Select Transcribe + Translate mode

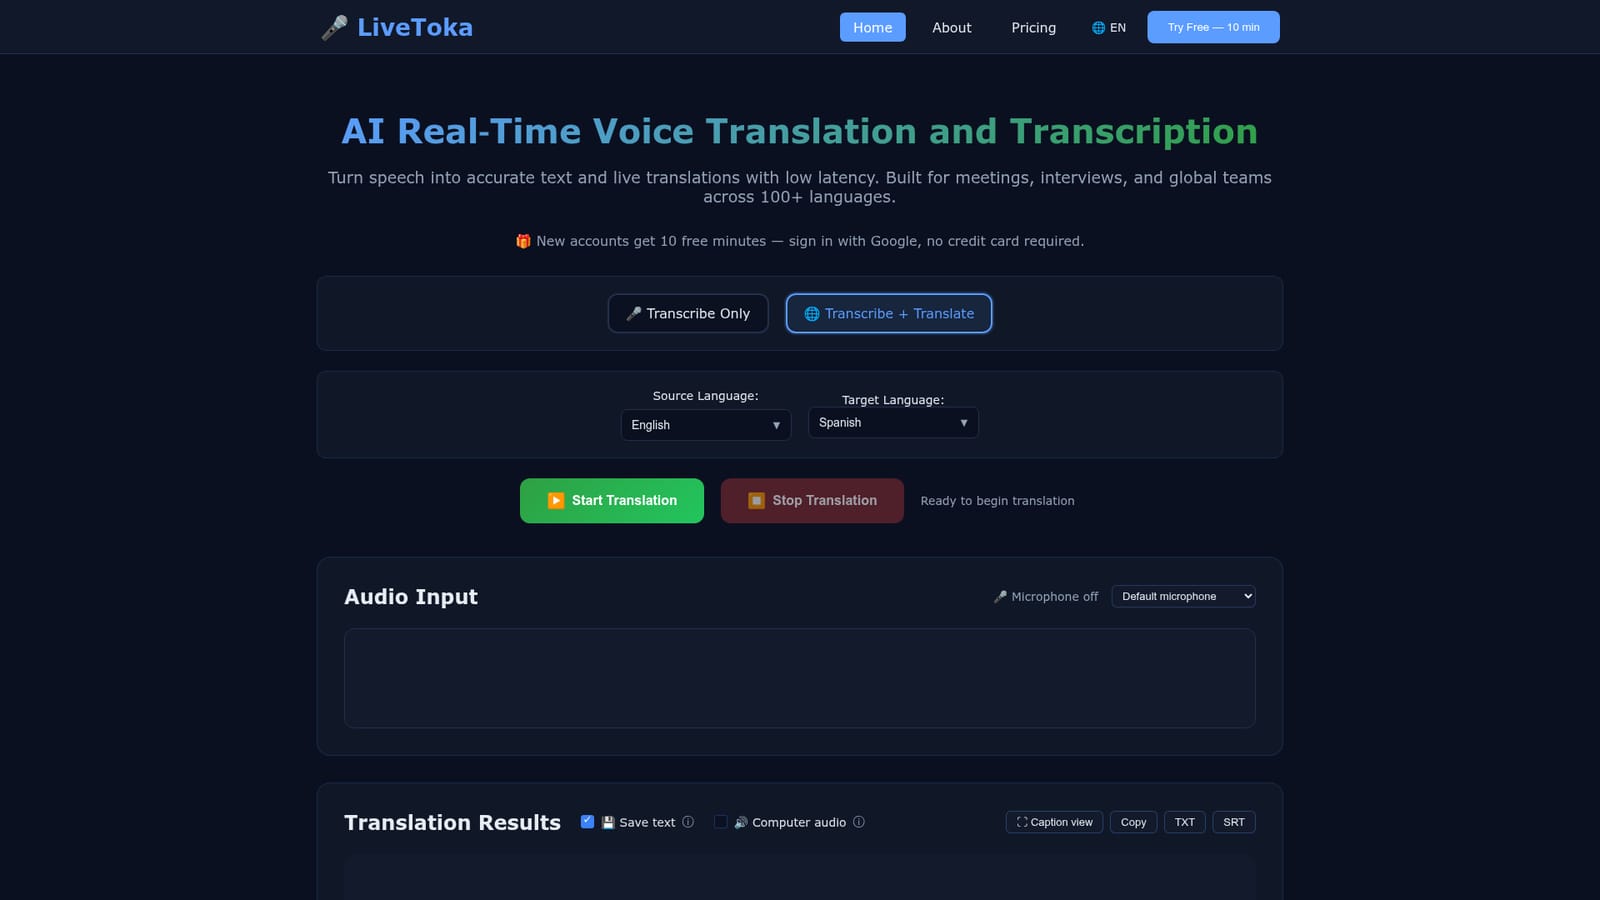pyautogui.click(x=889, y=313)
